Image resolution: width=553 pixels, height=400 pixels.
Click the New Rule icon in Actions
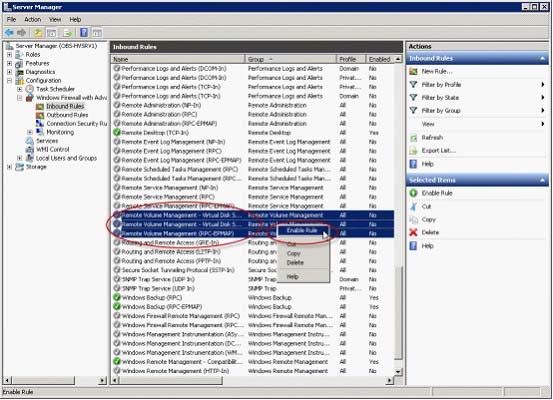tap(413, 71)
